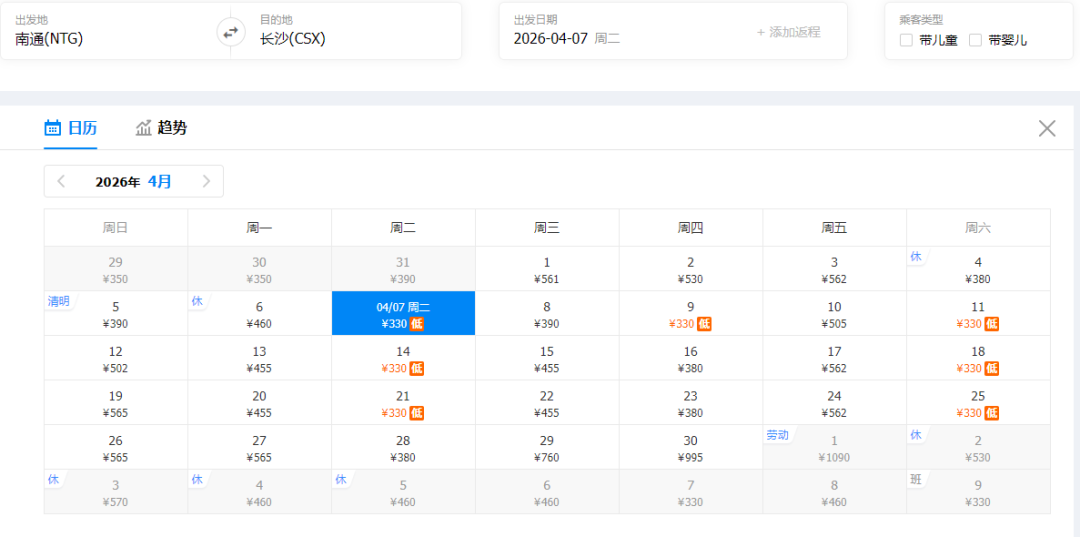Select April 29 priced ¥760
The width and height of the screenshot is (1080, 537).
click(x=547, y=448)
